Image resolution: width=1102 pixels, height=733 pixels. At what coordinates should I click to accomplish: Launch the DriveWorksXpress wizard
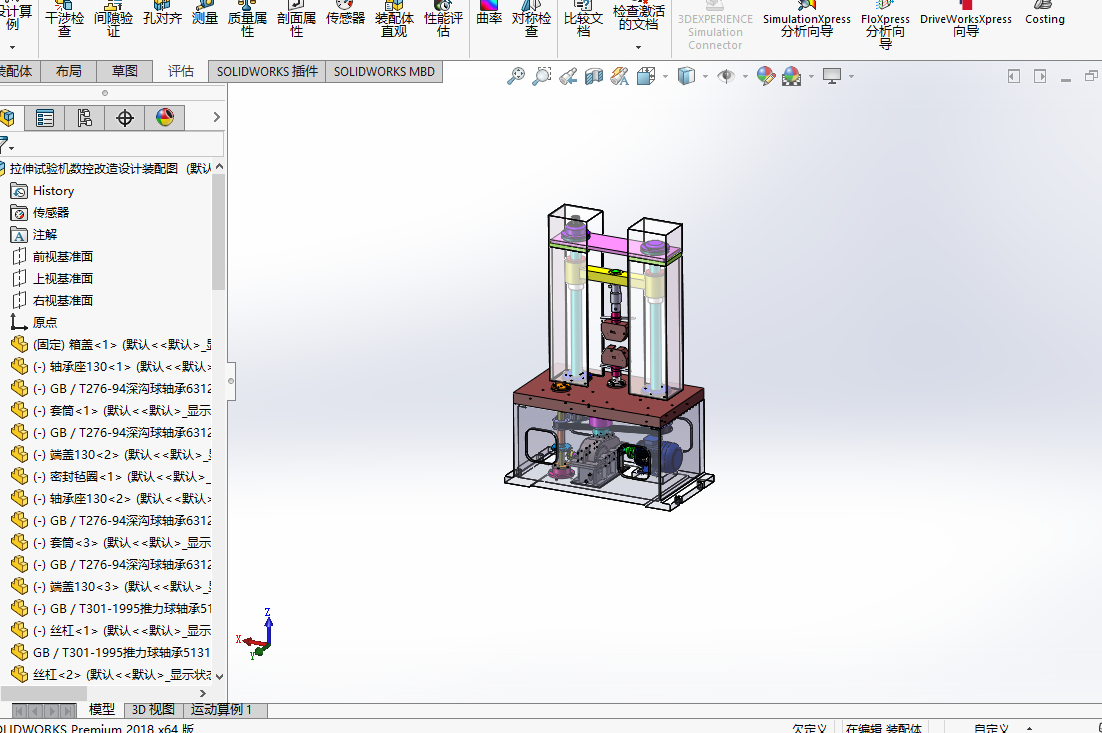click(x=966, y=20)
